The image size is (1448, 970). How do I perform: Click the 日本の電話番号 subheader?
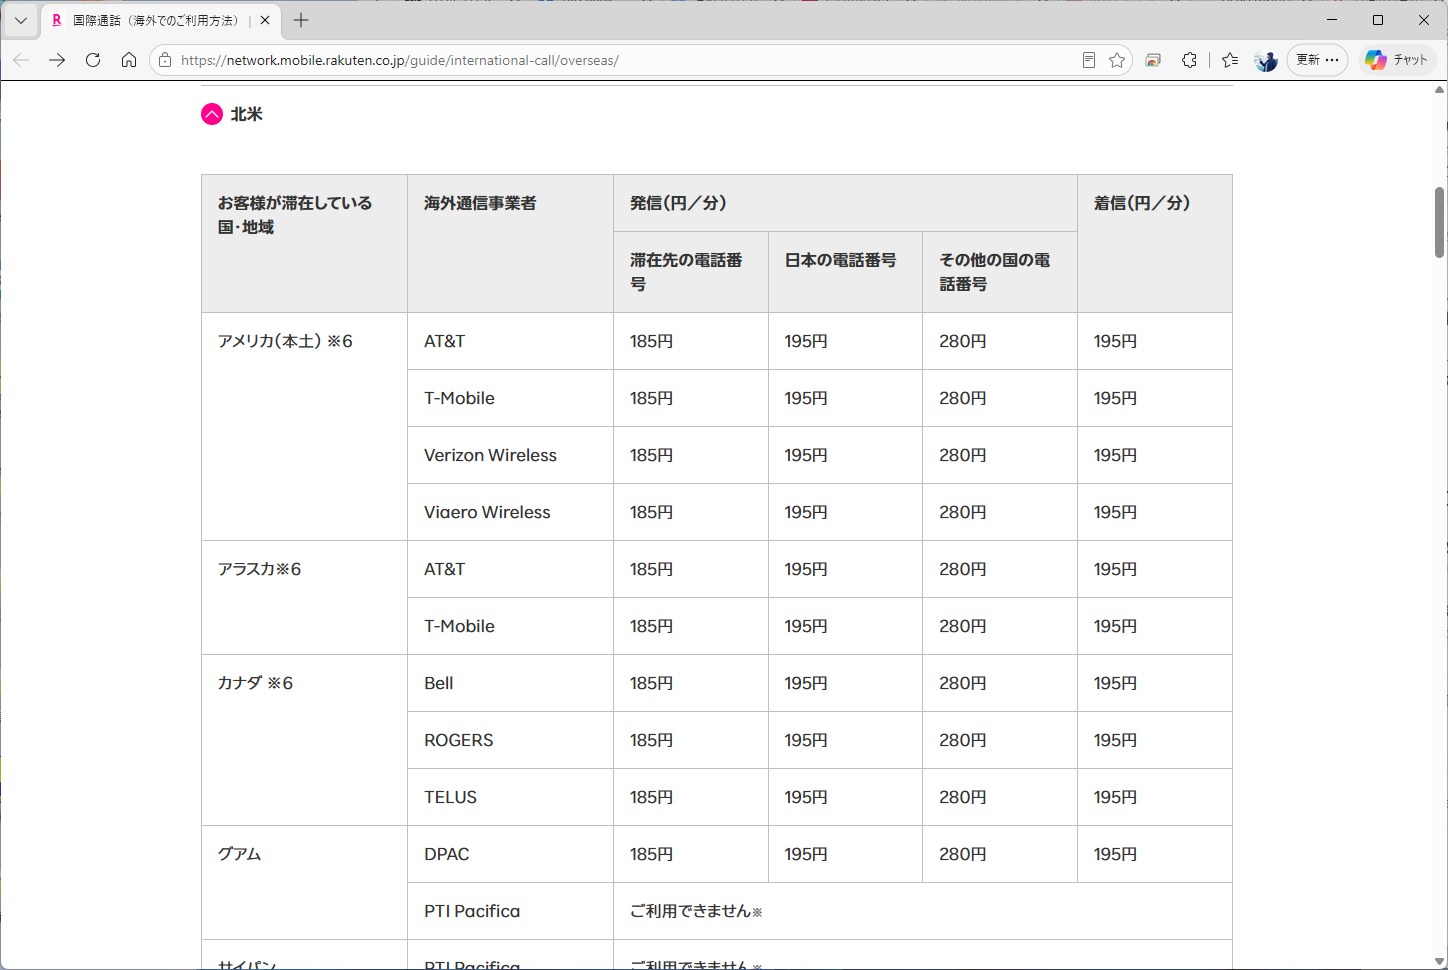coord(845,272)
